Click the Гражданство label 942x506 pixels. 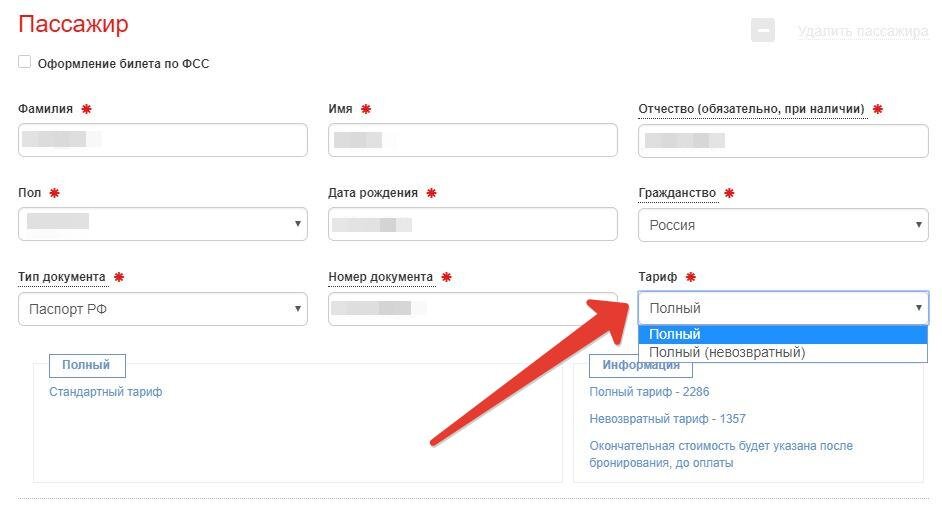coord(677,193)
